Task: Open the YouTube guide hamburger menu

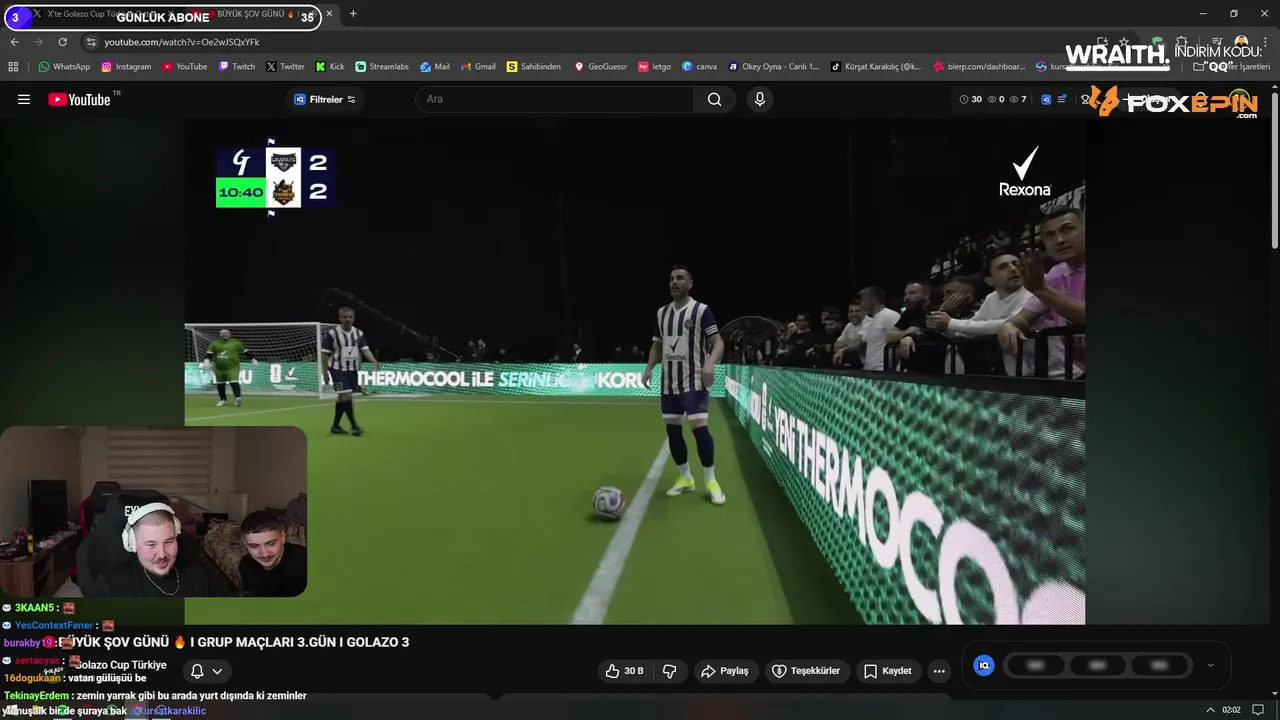Action: [x=24, y=99]
